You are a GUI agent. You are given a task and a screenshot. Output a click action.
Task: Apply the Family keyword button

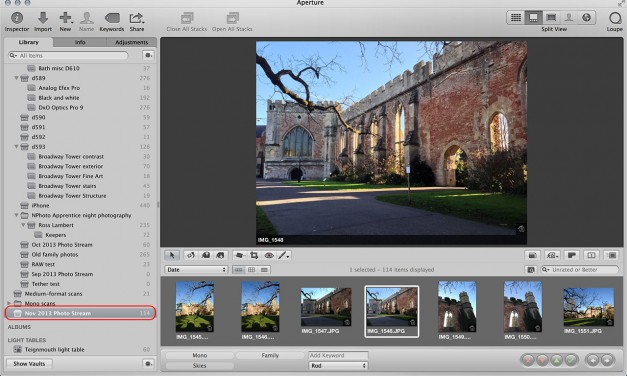point(270,355)
